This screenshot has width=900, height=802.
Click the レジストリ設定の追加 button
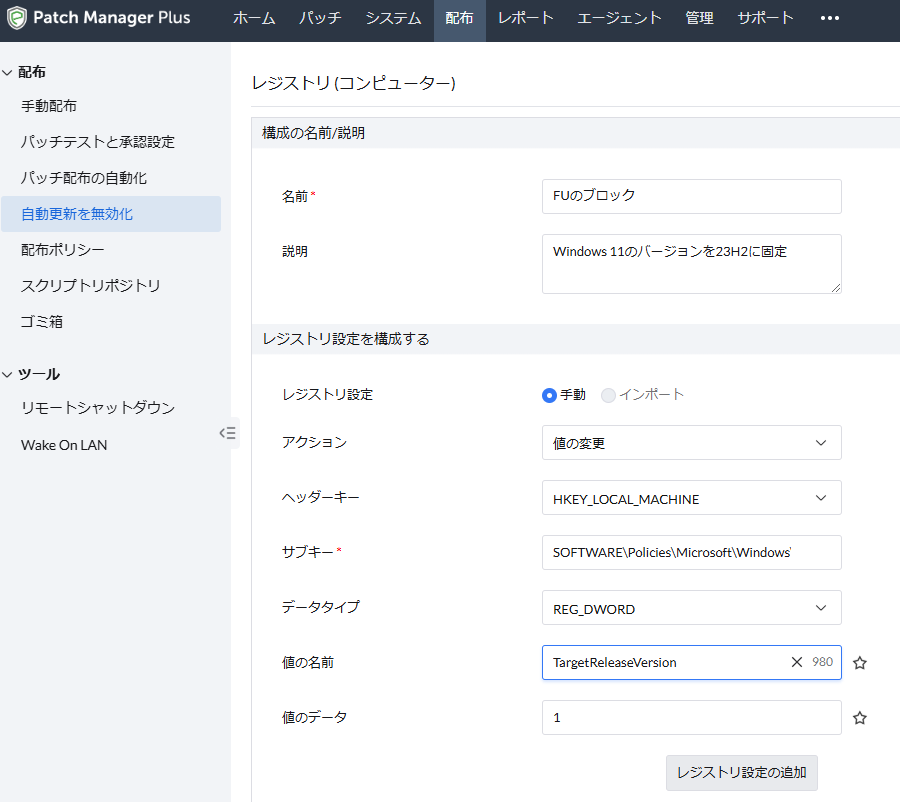pos(741,773)
